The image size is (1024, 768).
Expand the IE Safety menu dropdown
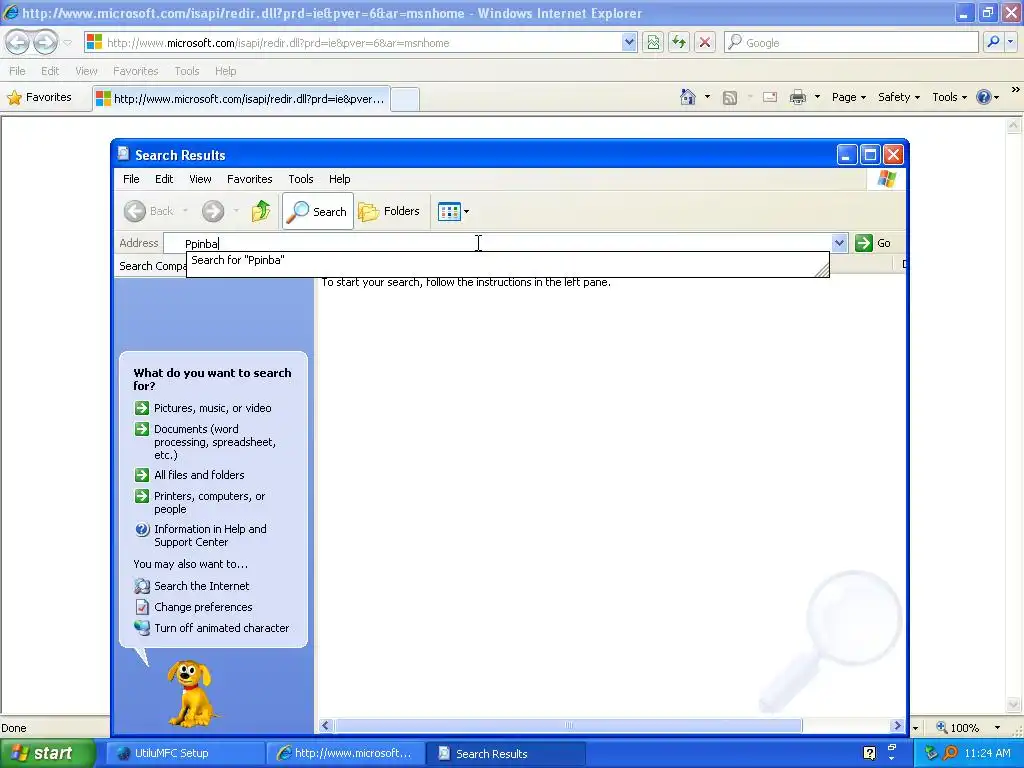pos(899,97)
